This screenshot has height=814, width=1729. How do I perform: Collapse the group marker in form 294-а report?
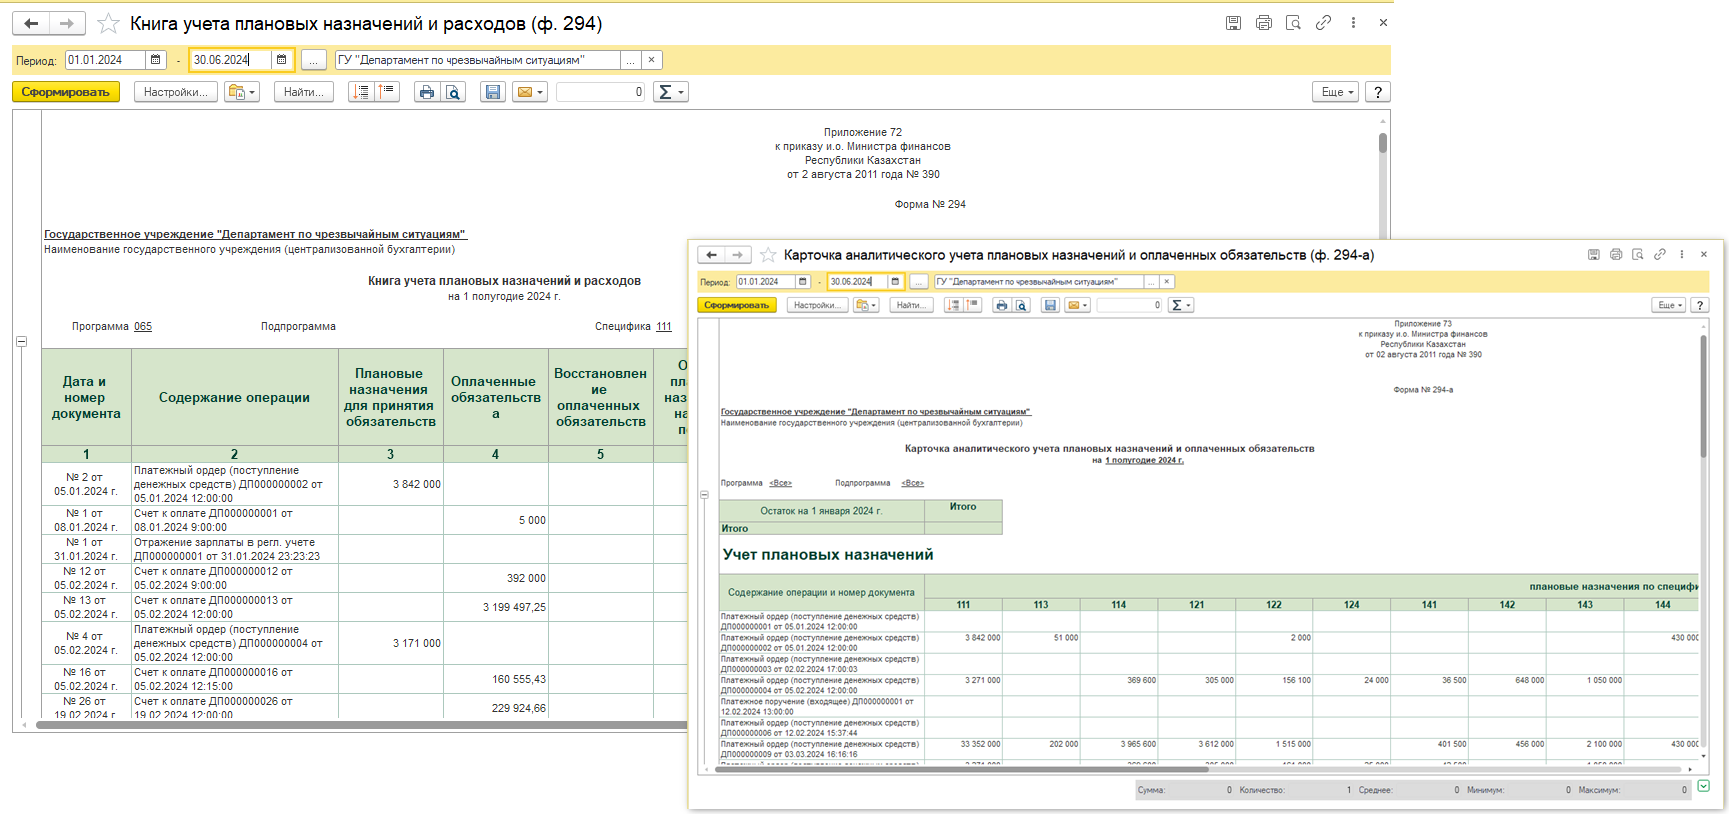(x=704, y=495)
